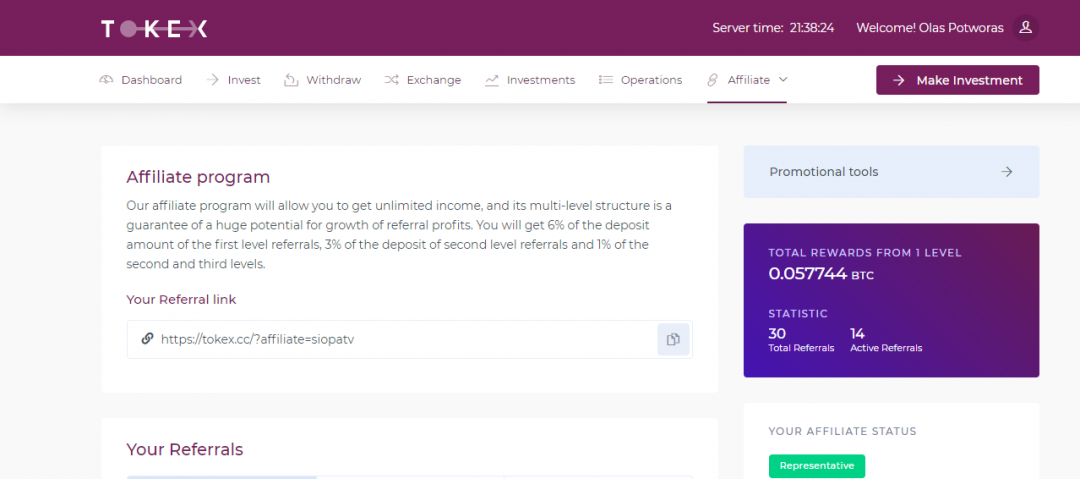1080x479 pixels.
Task: Click the TOKEX logo
Action: (154, 29)
